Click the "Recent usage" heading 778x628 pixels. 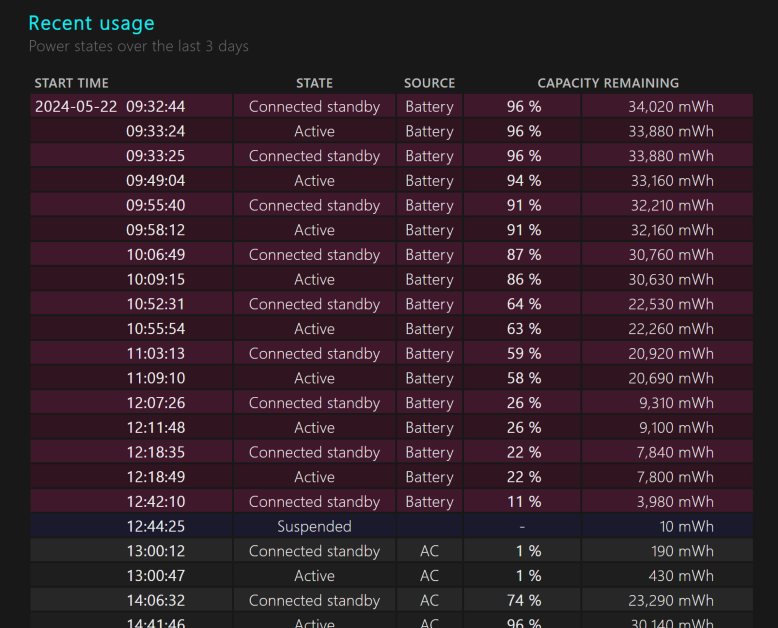(x=91, y=23)
